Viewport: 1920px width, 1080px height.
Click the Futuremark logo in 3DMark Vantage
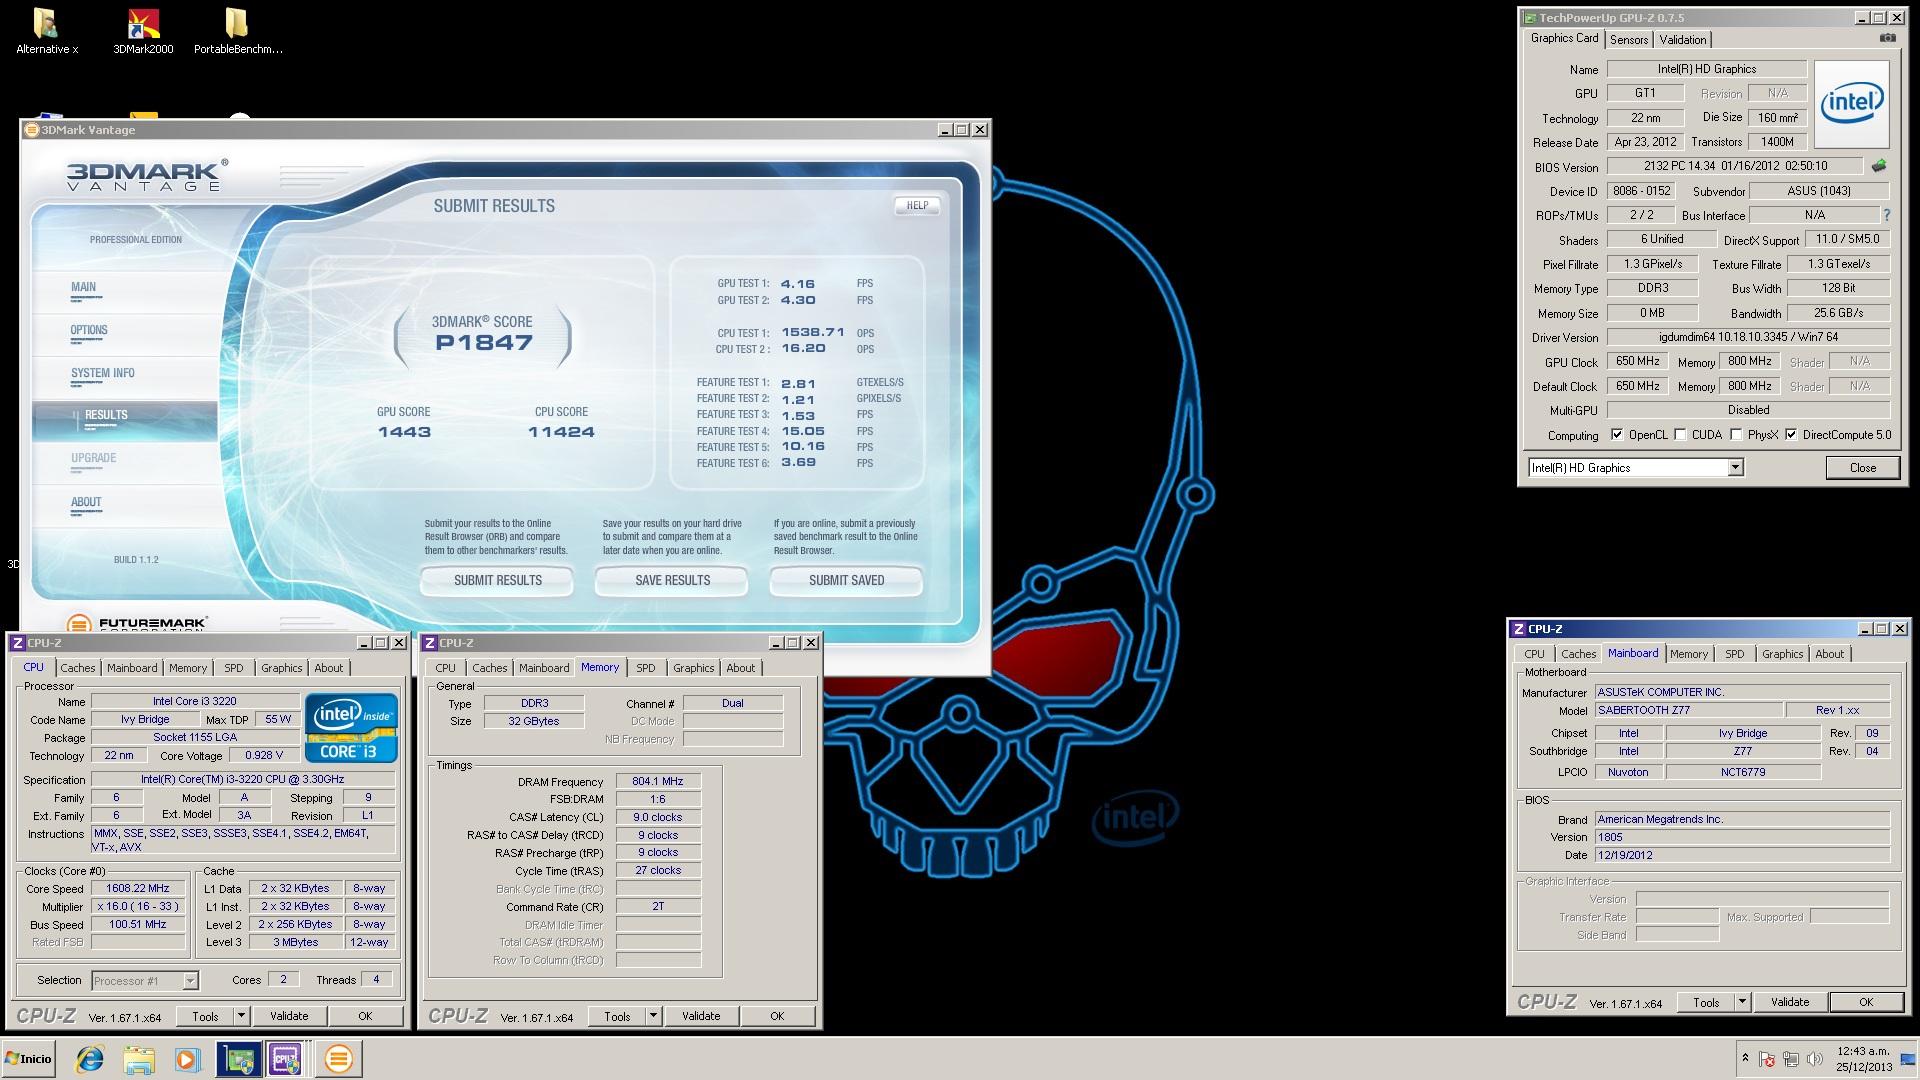point(136,625)
